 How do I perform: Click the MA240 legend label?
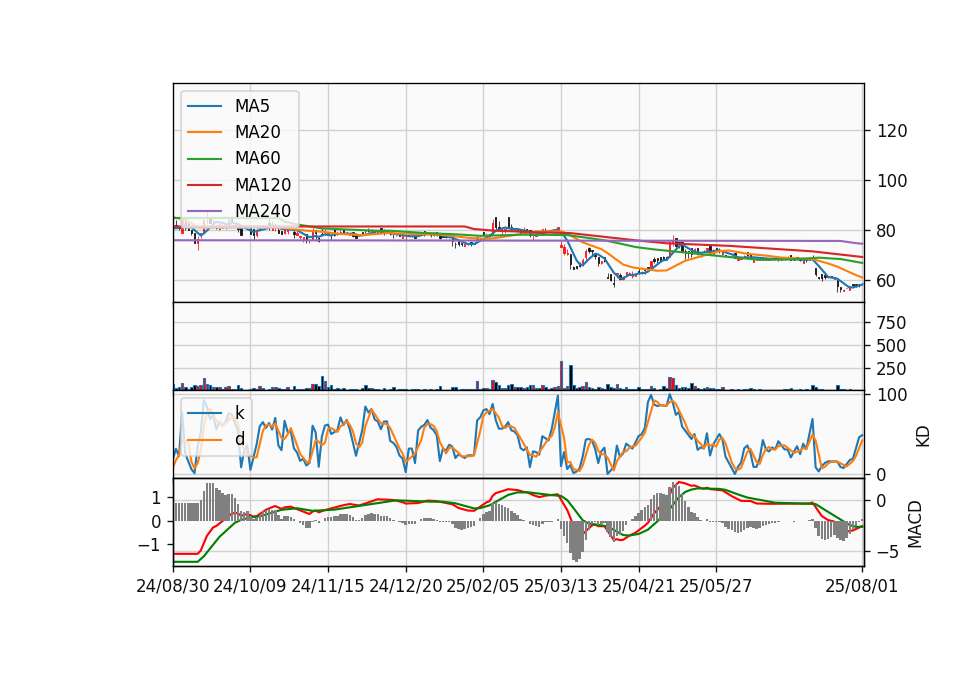coord(263,211)
